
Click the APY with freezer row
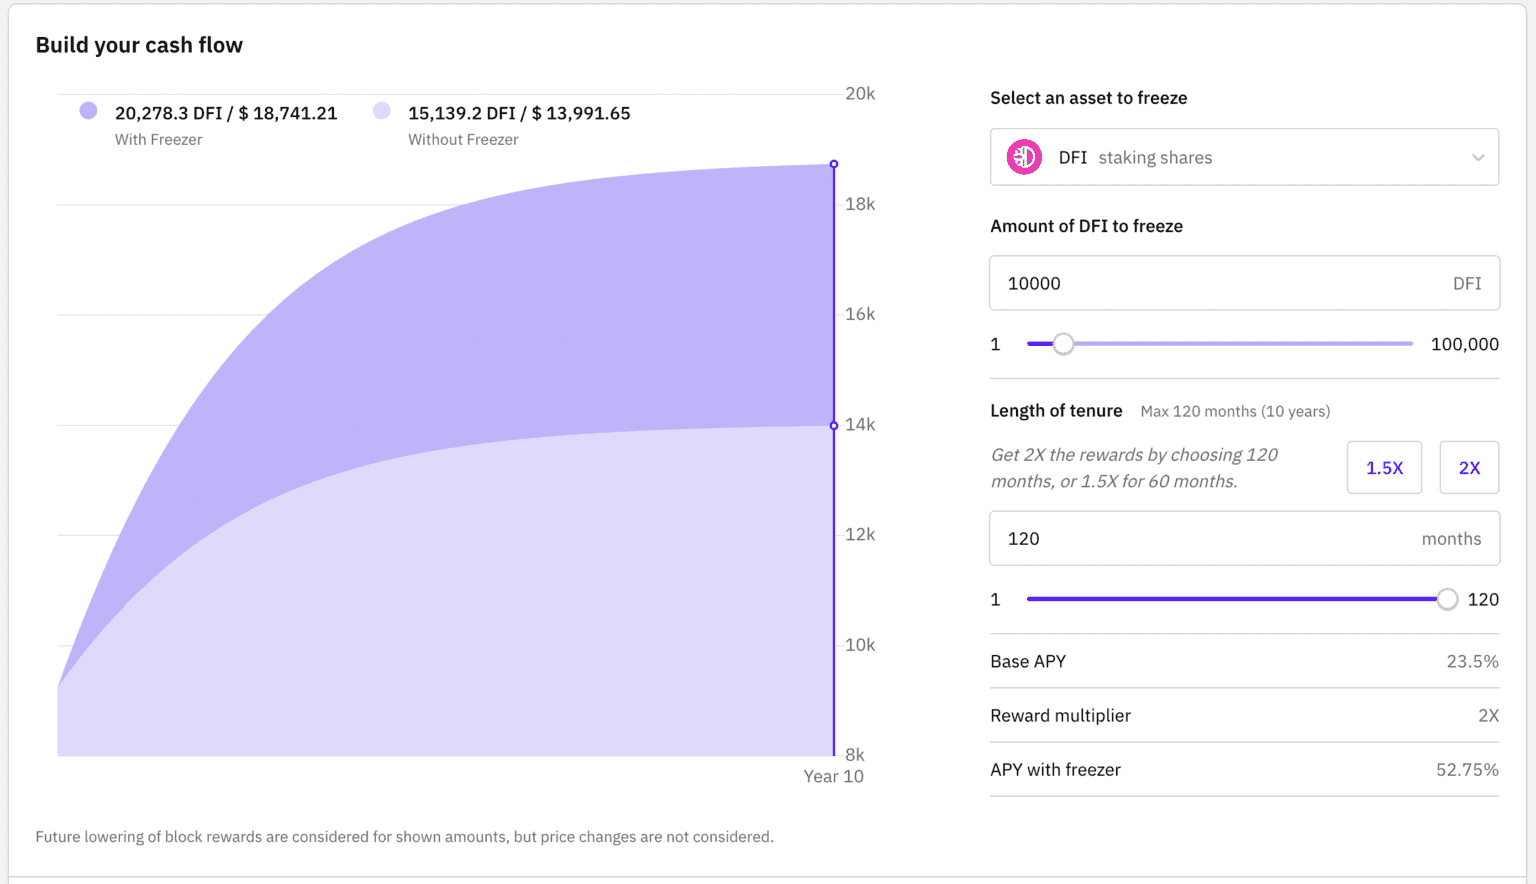point(1244,770)
